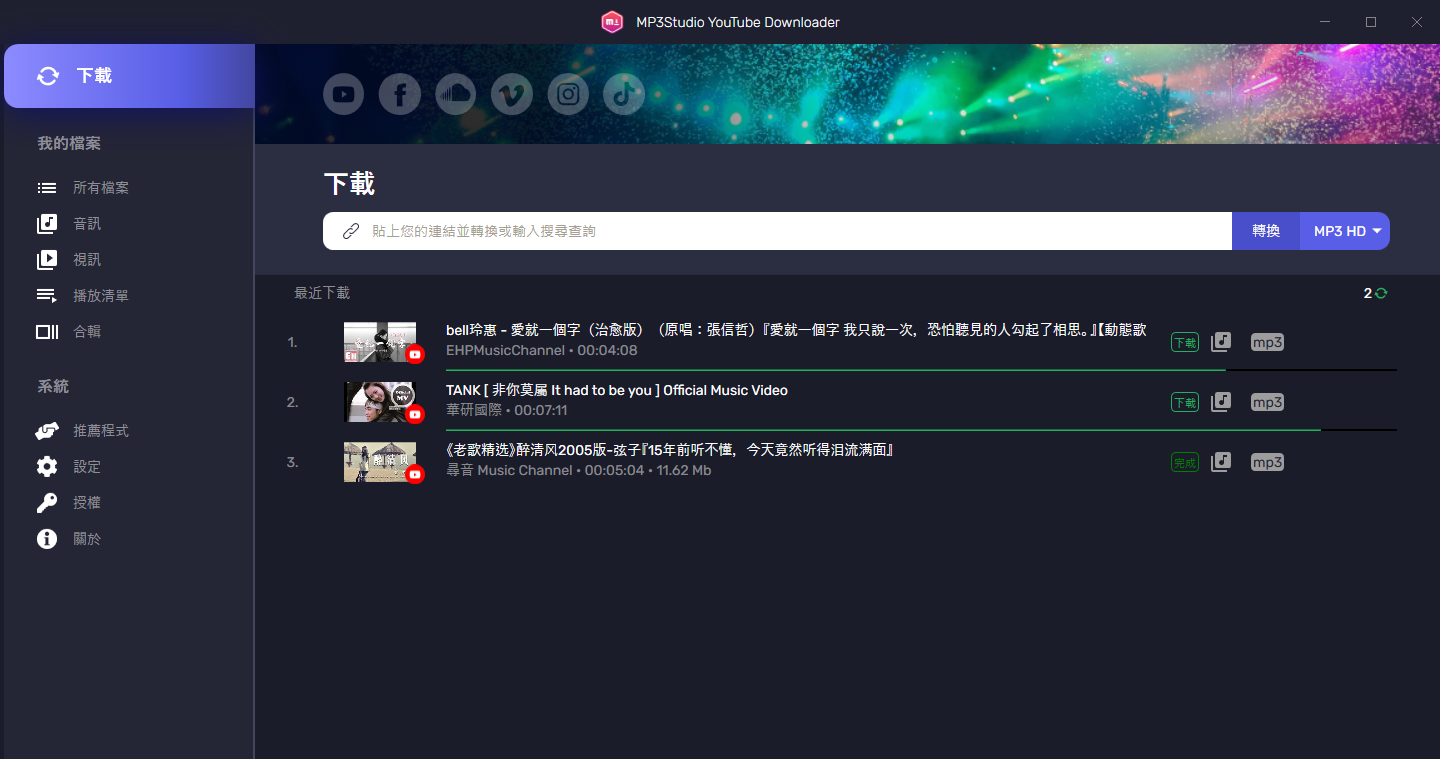The image size is (1440, 759).
Task: Open the Facebook site icon in banner
Action: click(x=399, y=95)
